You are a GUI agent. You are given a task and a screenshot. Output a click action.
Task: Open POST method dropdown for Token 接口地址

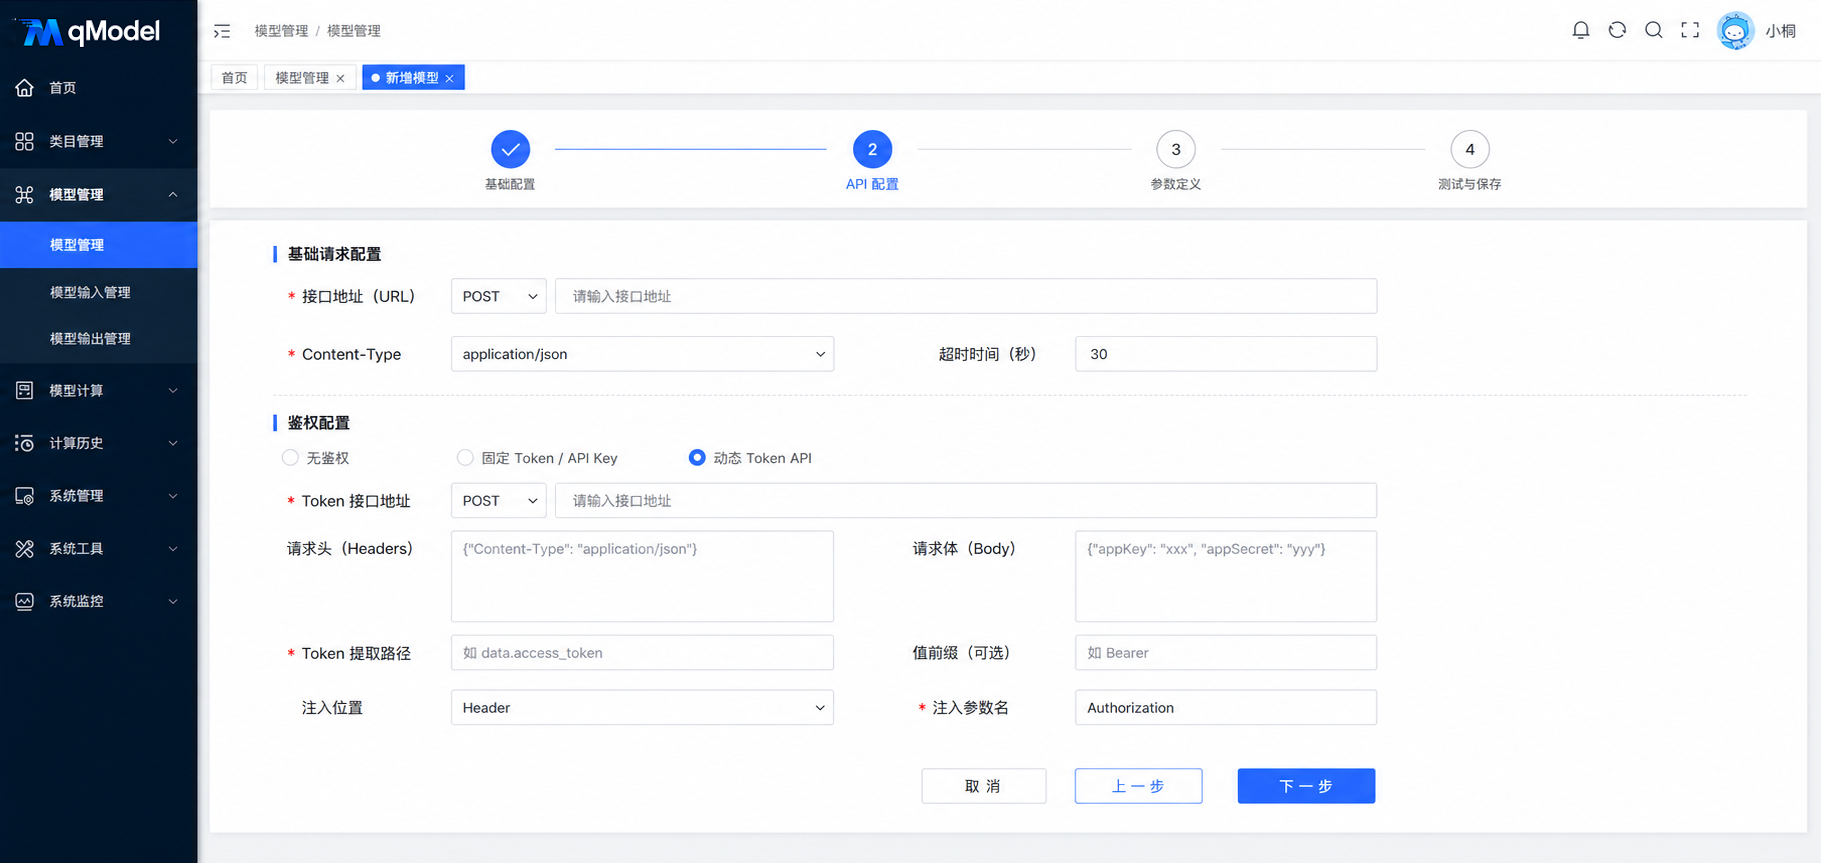click(x=499, y=501)
